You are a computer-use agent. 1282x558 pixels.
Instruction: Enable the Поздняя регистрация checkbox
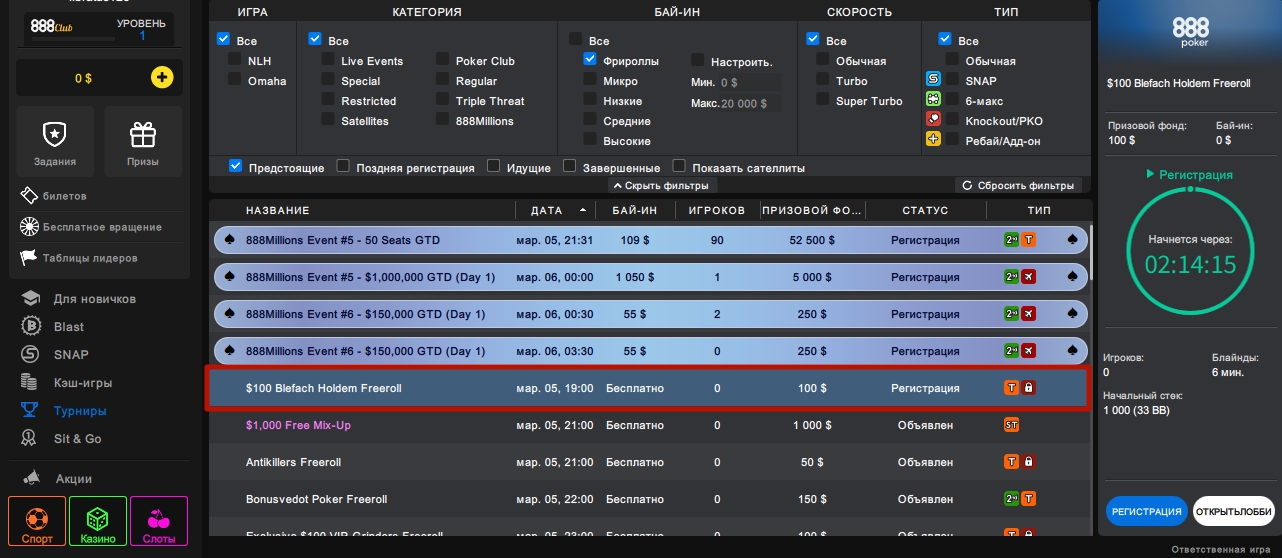click(343, 166)
